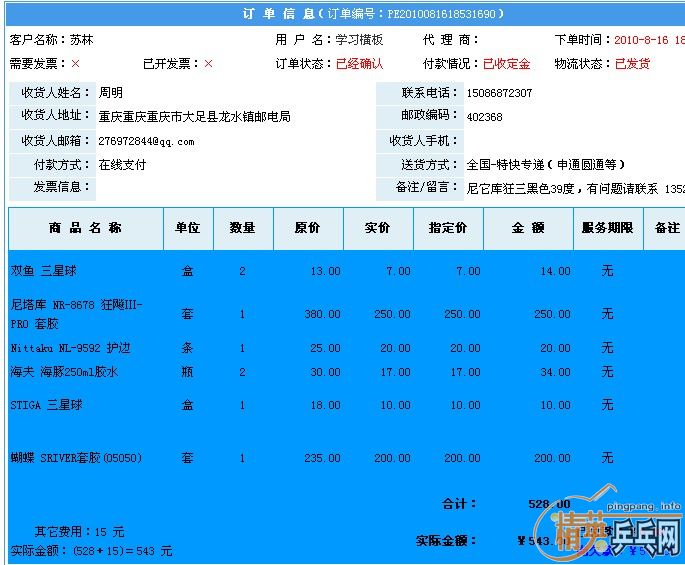
Task: Select the Nittaku NL-9592 护边 item
Action: click(70, 348)
